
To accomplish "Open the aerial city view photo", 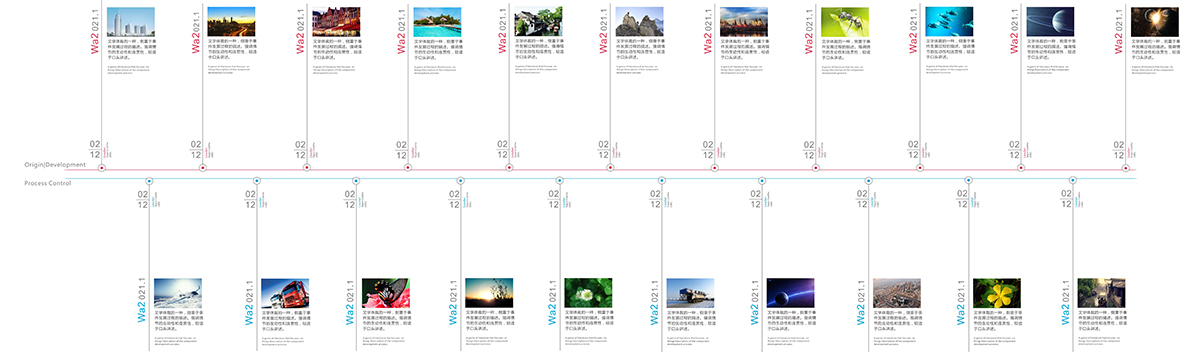I will click(x=897, y=292).
